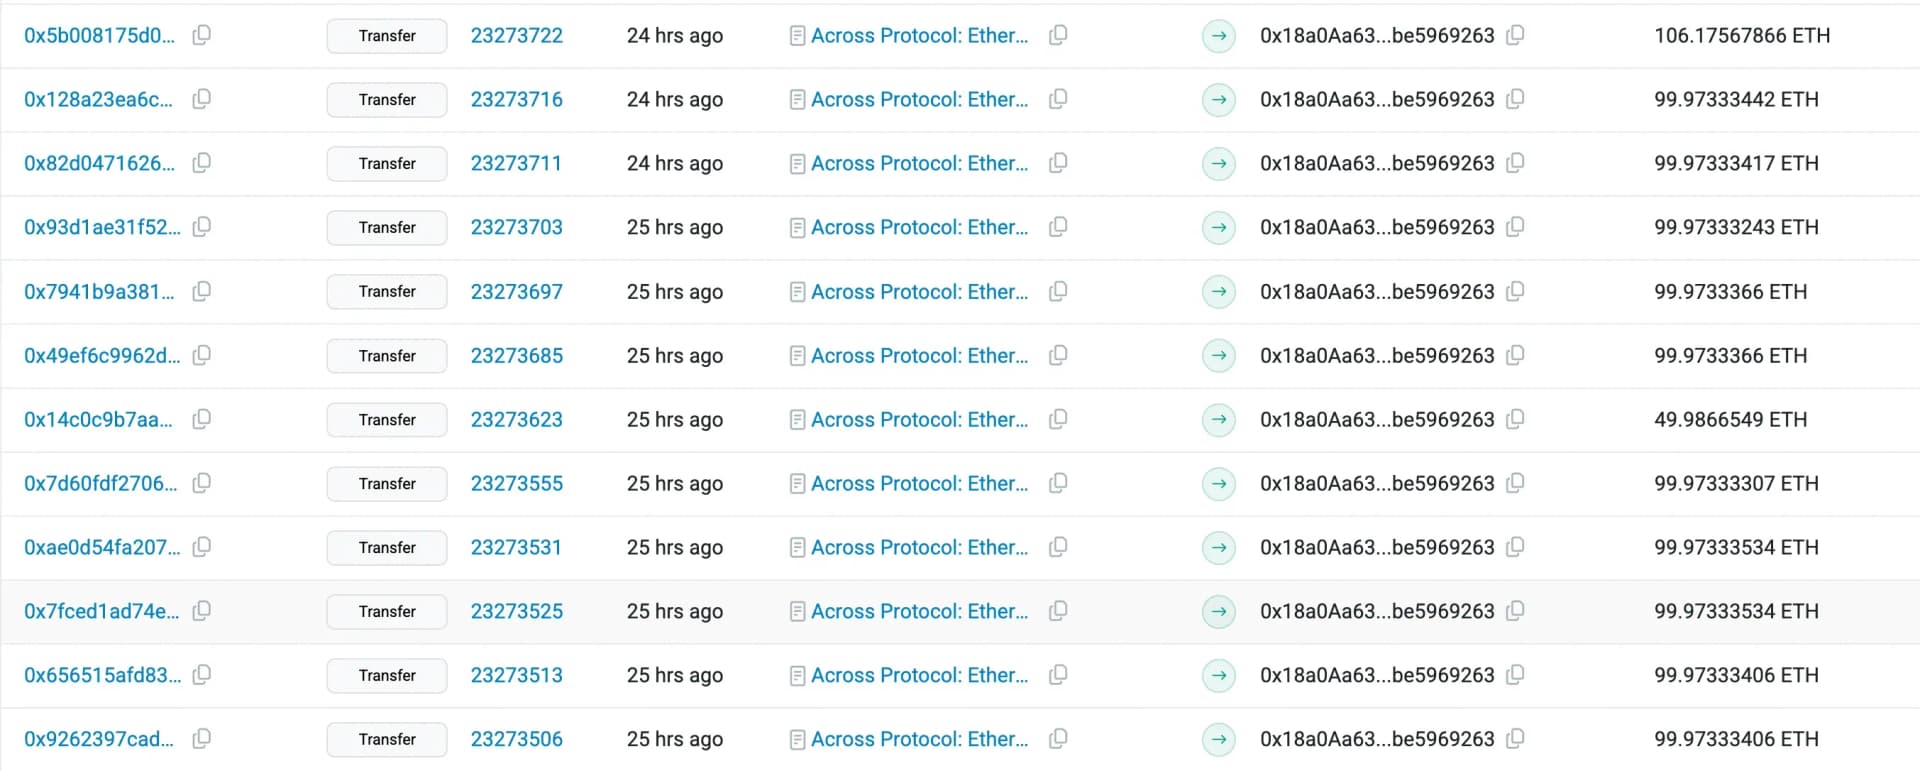Viewport: 1920px width, 771px height.
Task: View block 23273722
Action: point(517,36)
